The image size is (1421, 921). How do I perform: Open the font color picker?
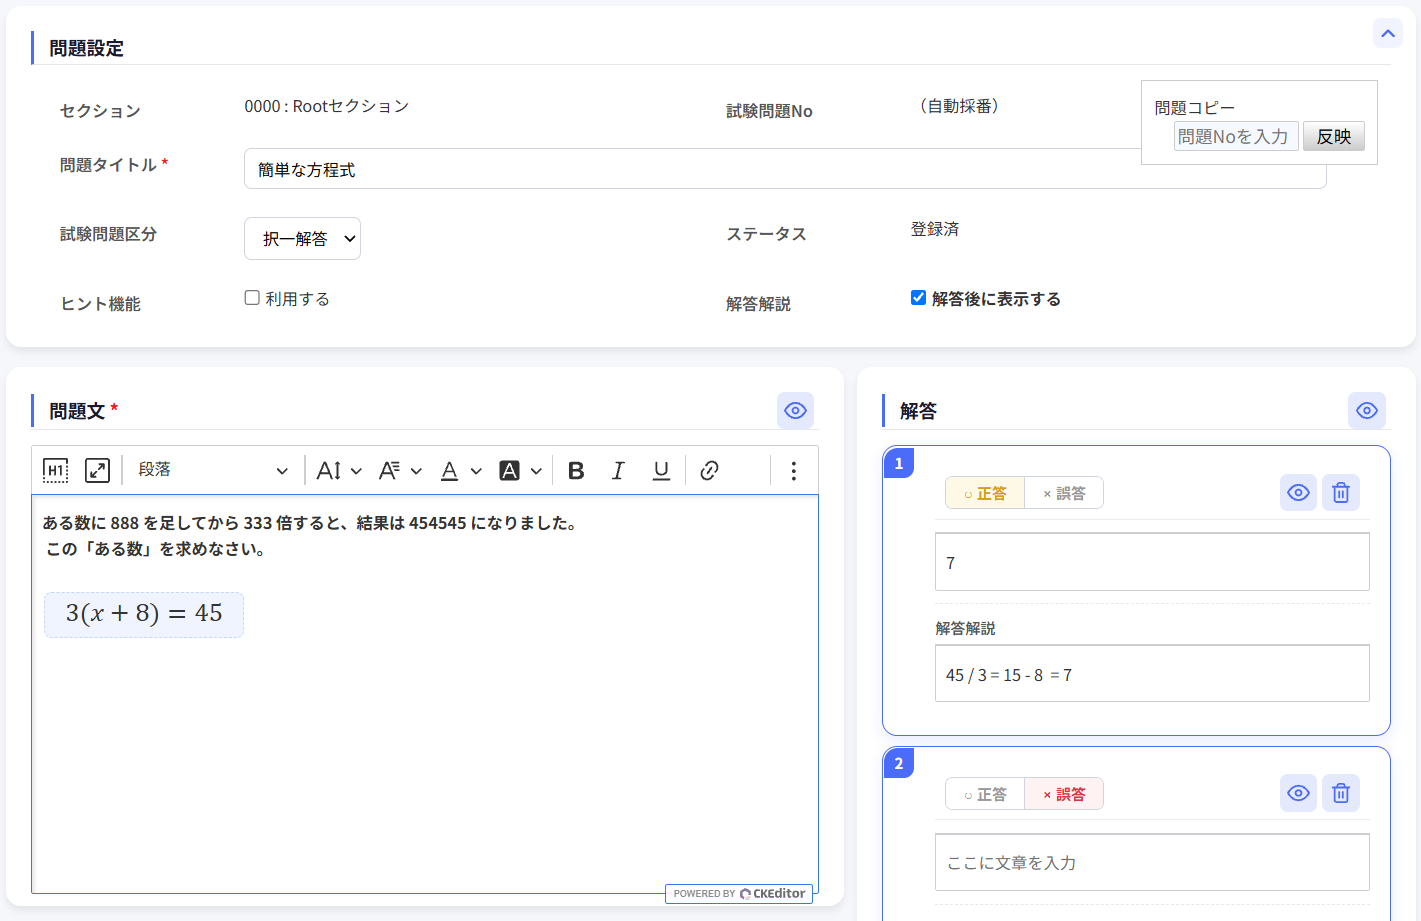460,470
